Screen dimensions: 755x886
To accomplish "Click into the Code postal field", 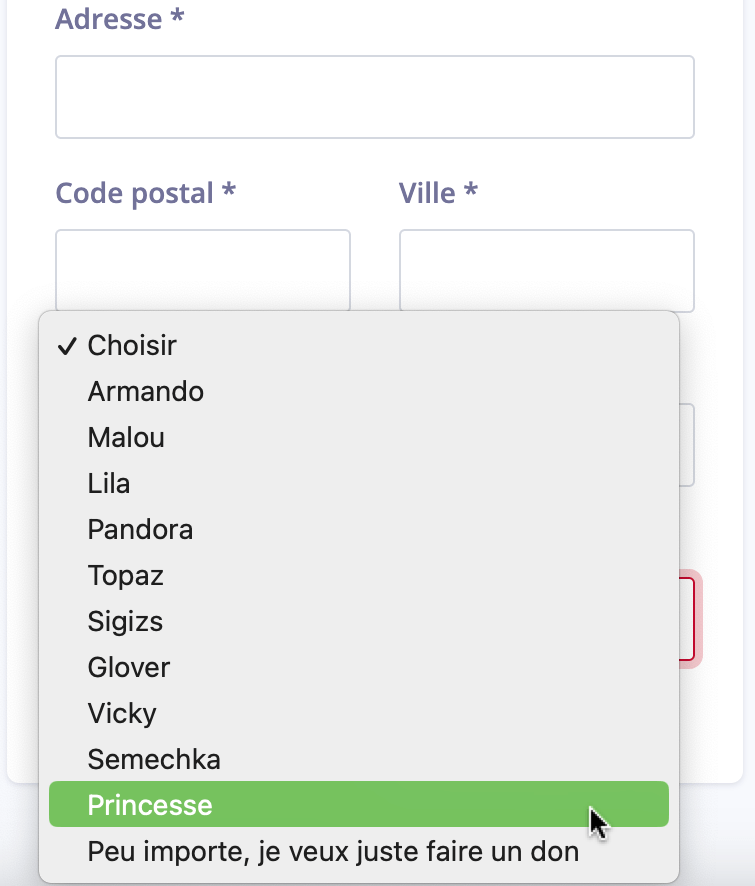I will (x=203, y=270).
